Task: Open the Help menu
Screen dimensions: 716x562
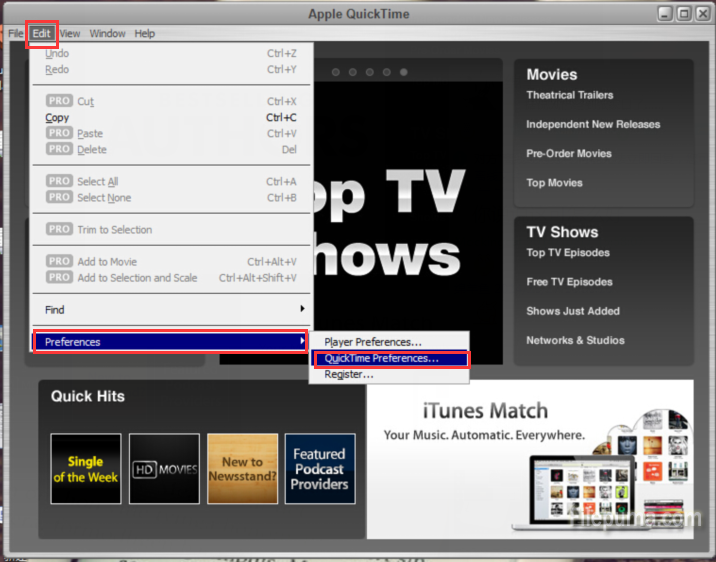Action: [x=145, y=33]
